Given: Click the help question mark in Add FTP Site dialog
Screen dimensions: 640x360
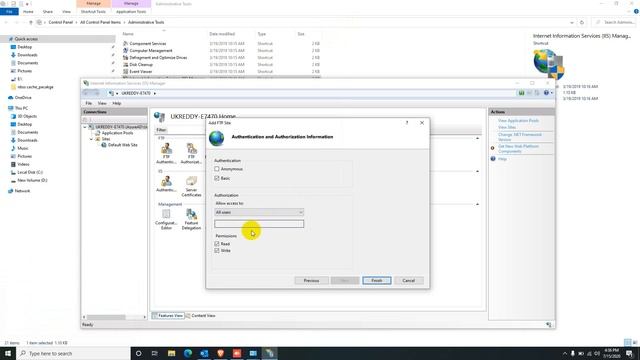Looking at the screenshot, I should [407, 122].
